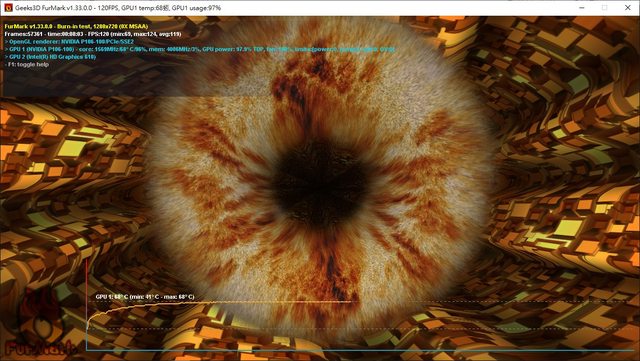This screenshot has width=640, height=361.
Task: Click the red vertical axis of temperature graph
Action: (x=87, y=304)
